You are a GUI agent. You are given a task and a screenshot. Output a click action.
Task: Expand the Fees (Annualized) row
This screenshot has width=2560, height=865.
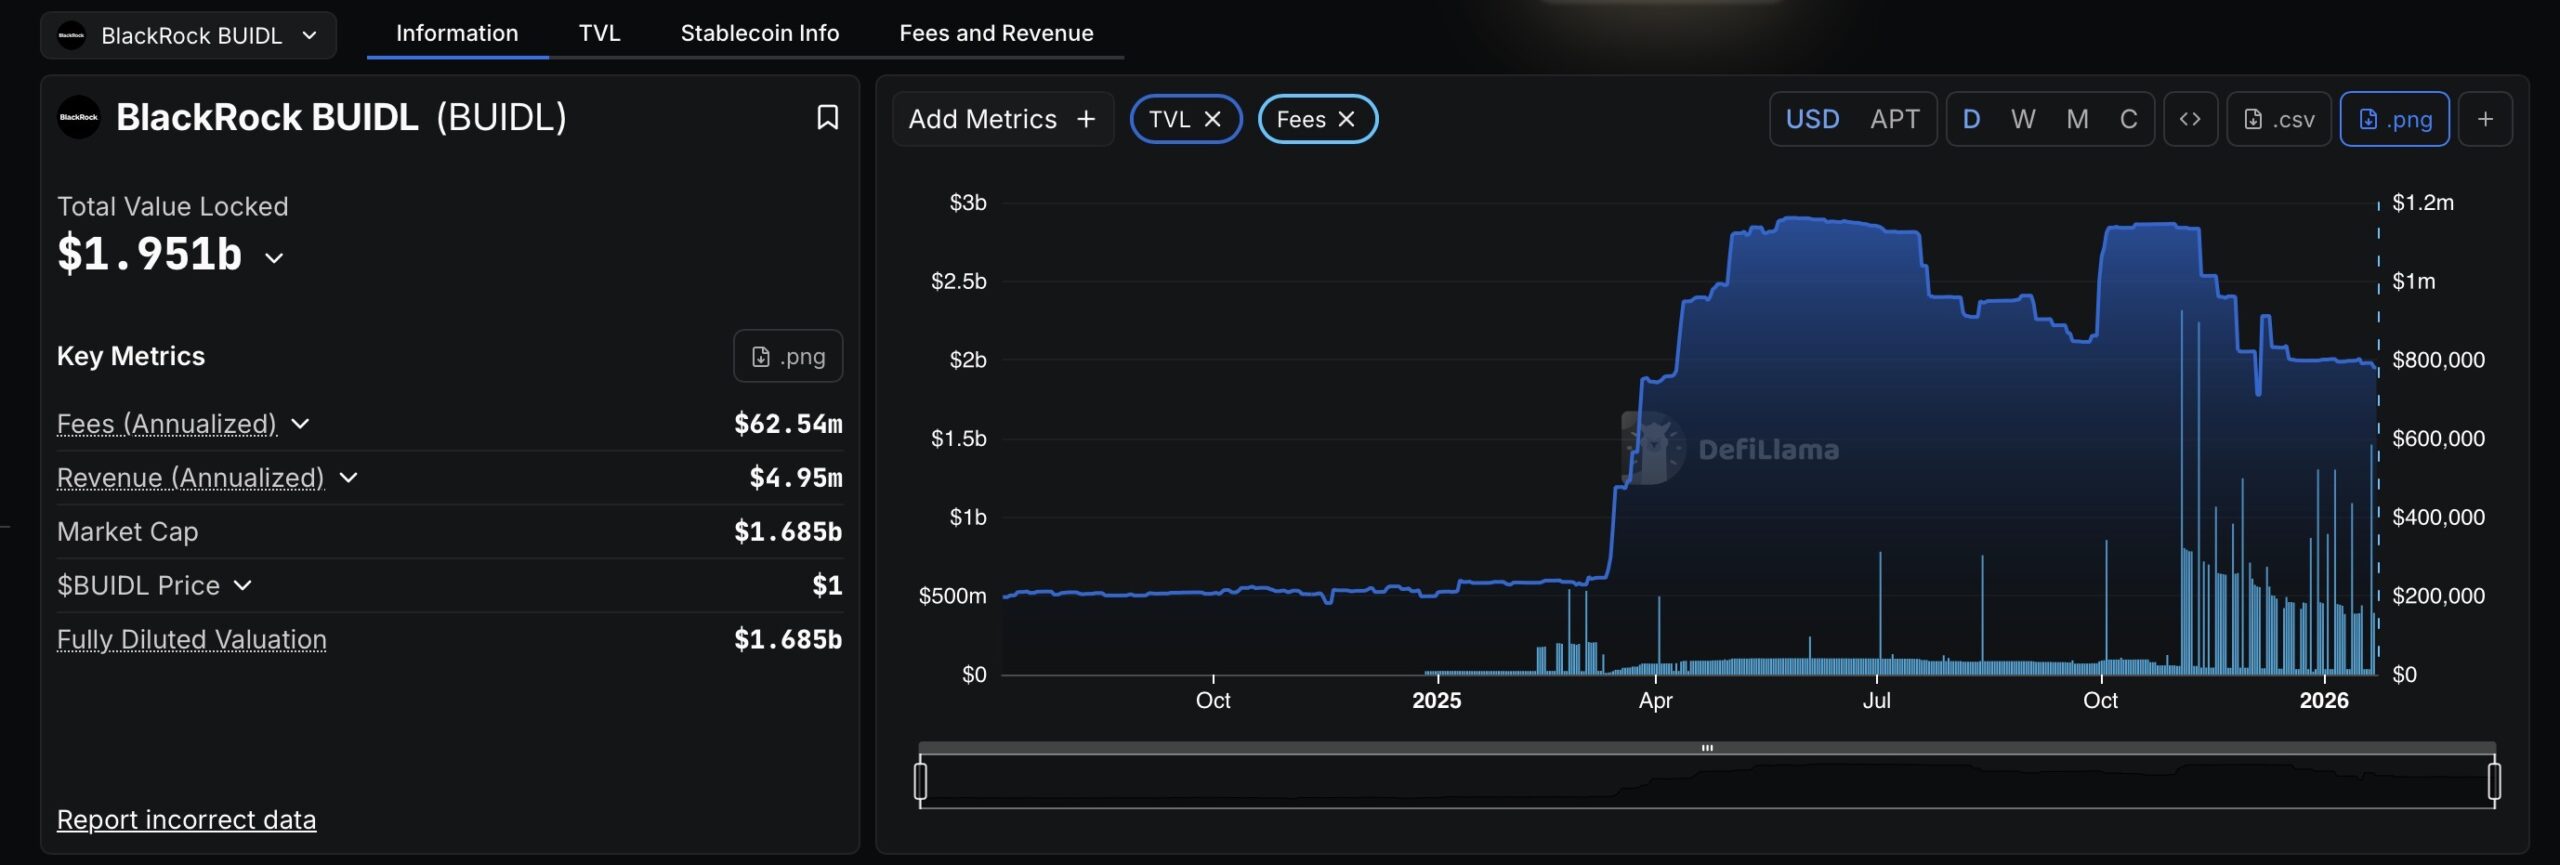(300, 424)
